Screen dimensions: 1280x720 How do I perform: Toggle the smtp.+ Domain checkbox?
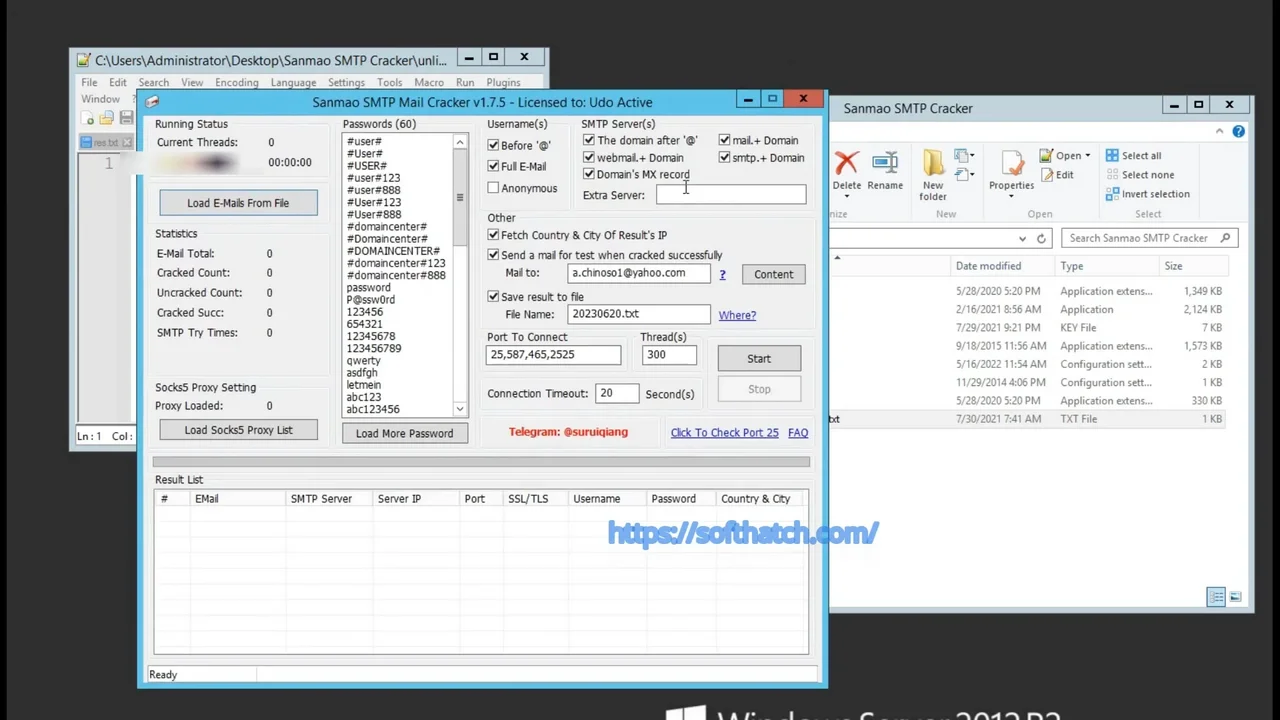click(724, 157)
